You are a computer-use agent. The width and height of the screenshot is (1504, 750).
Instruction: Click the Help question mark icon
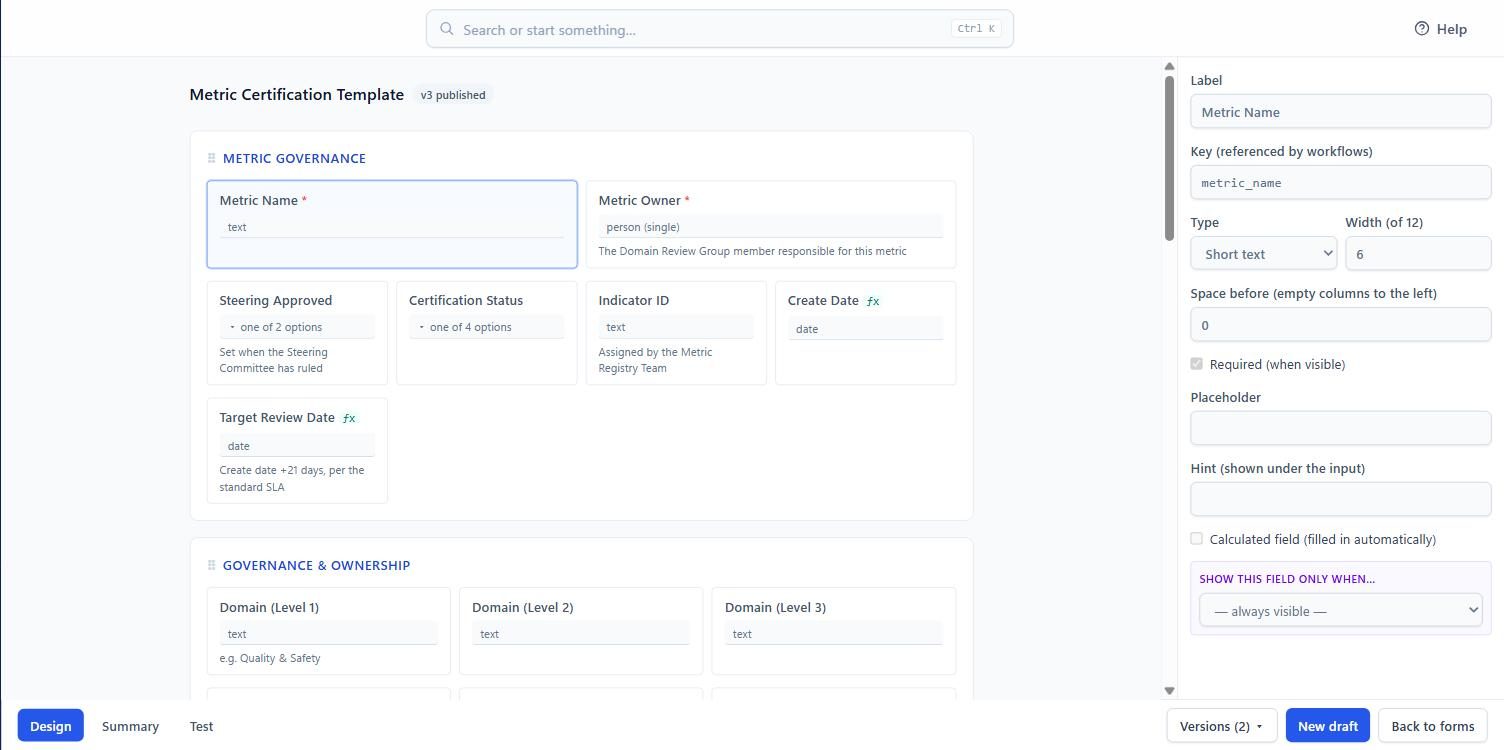pos(1422,29)
